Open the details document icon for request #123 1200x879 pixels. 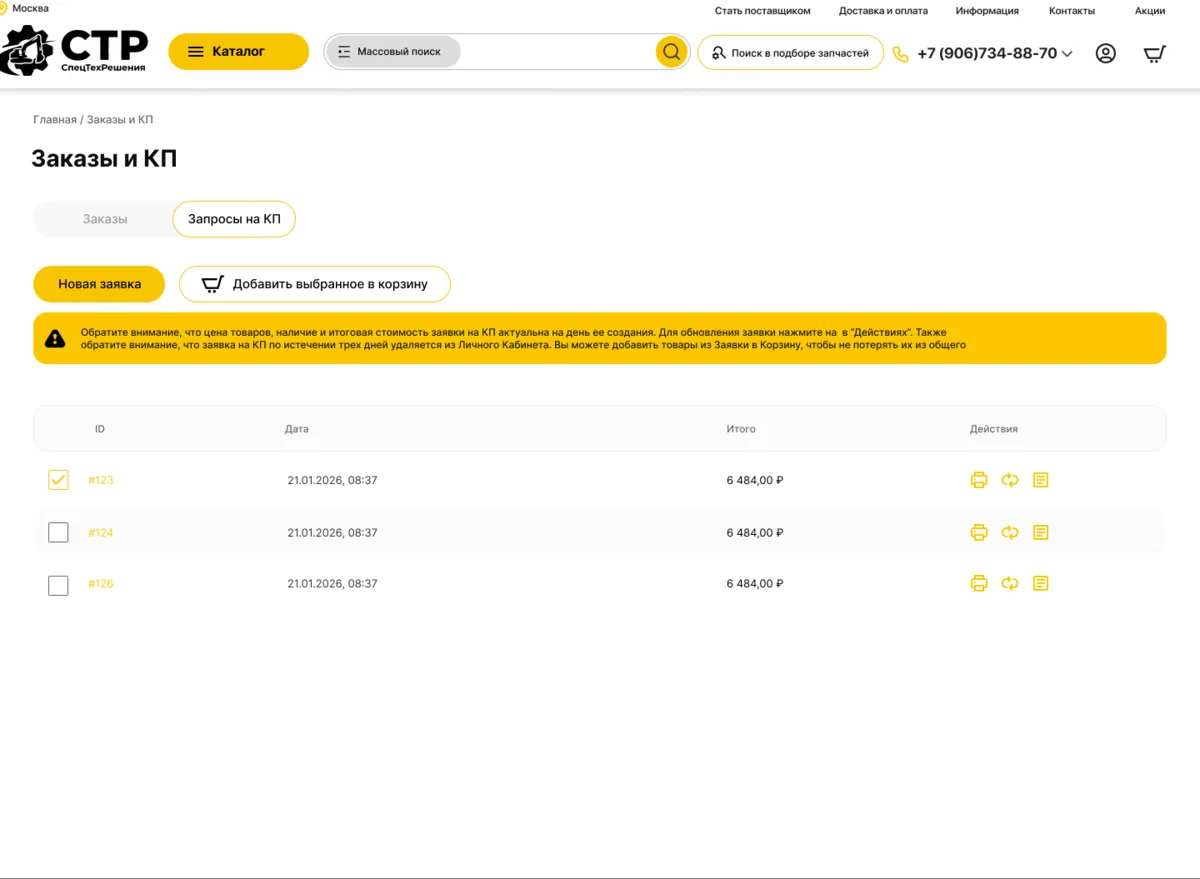tap(1041, 480)
